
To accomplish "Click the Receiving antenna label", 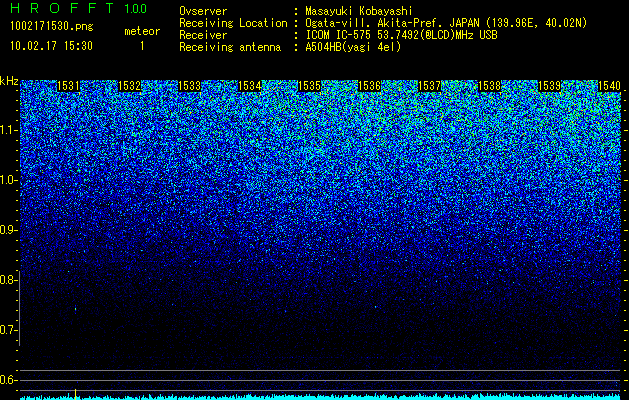I will [230, 47].
